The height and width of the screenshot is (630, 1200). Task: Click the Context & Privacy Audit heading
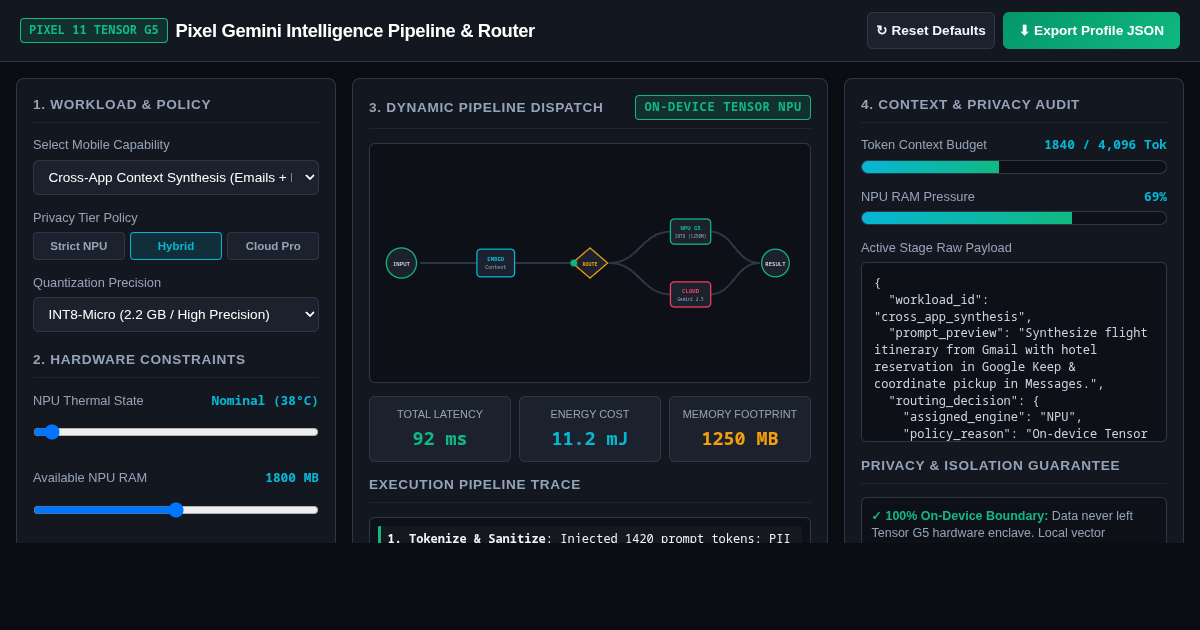click(x=970, y=105)
